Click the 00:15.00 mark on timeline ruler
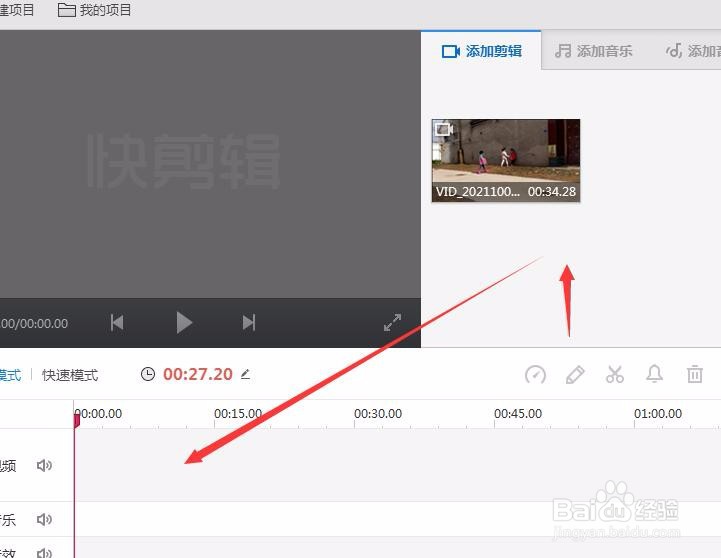 coord(238,414)
